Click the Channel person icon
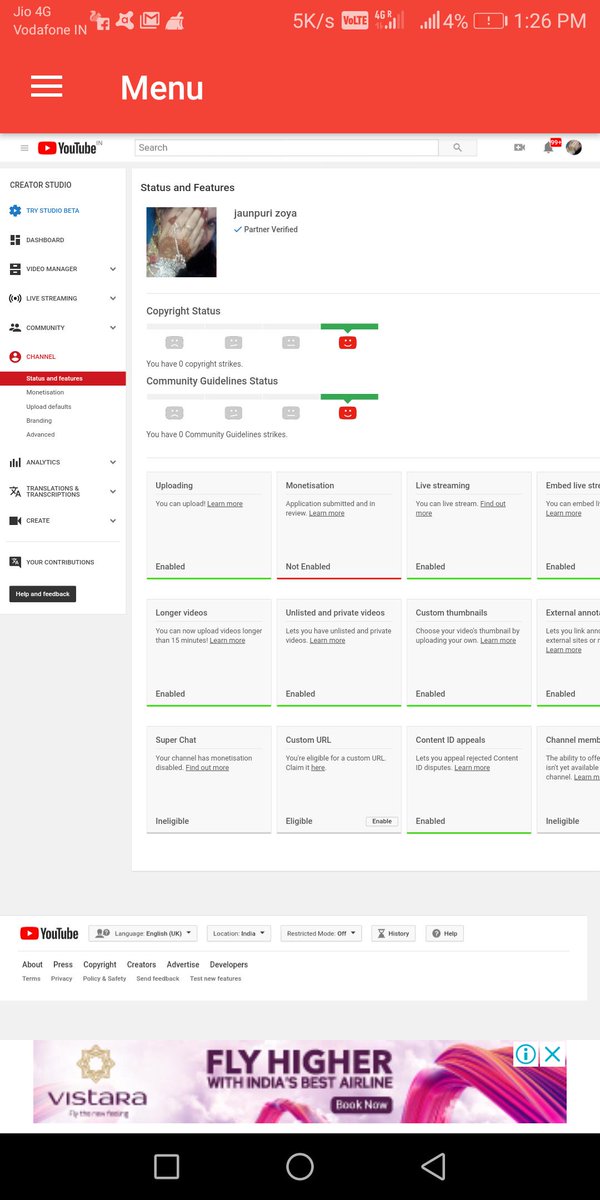600x1200 pixels. coord(15,357)
